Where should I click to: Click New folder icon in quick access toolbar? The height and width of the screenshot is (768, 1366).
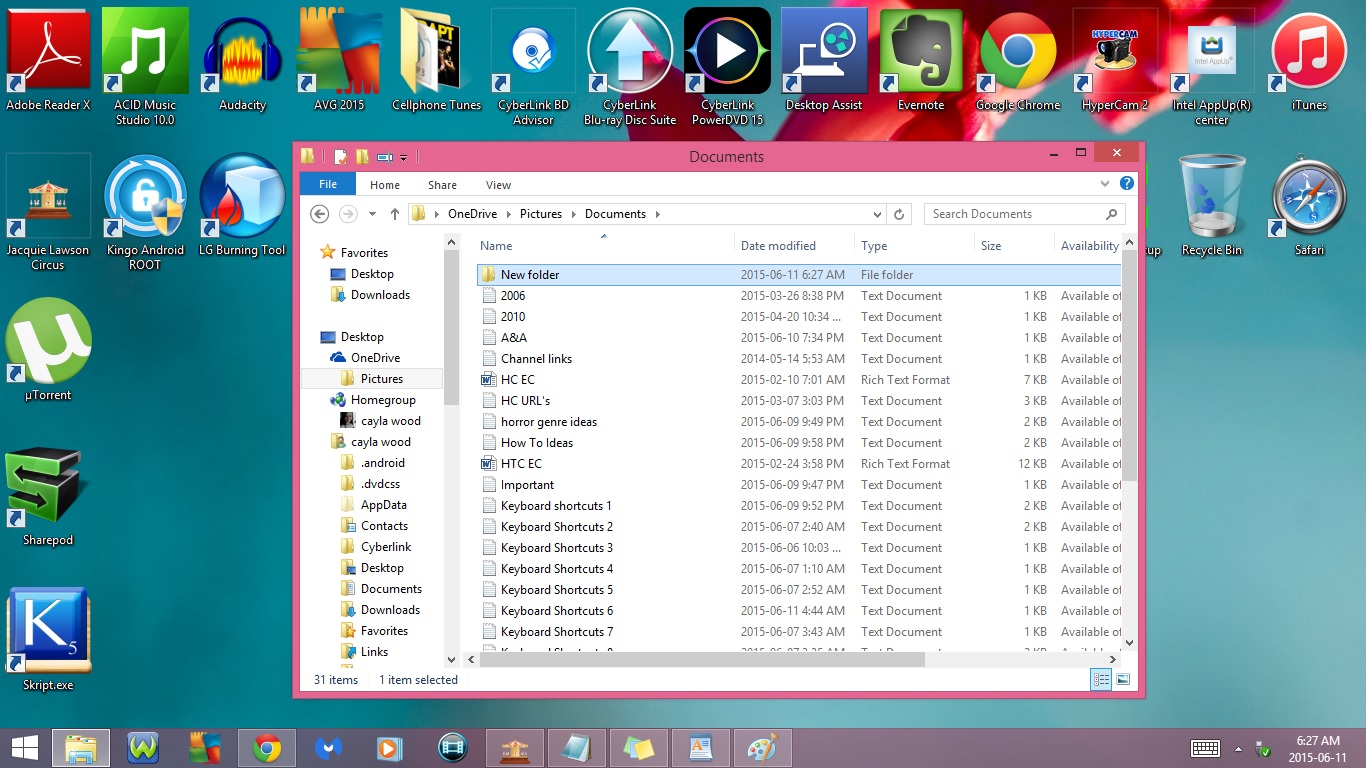pos(362,156)
